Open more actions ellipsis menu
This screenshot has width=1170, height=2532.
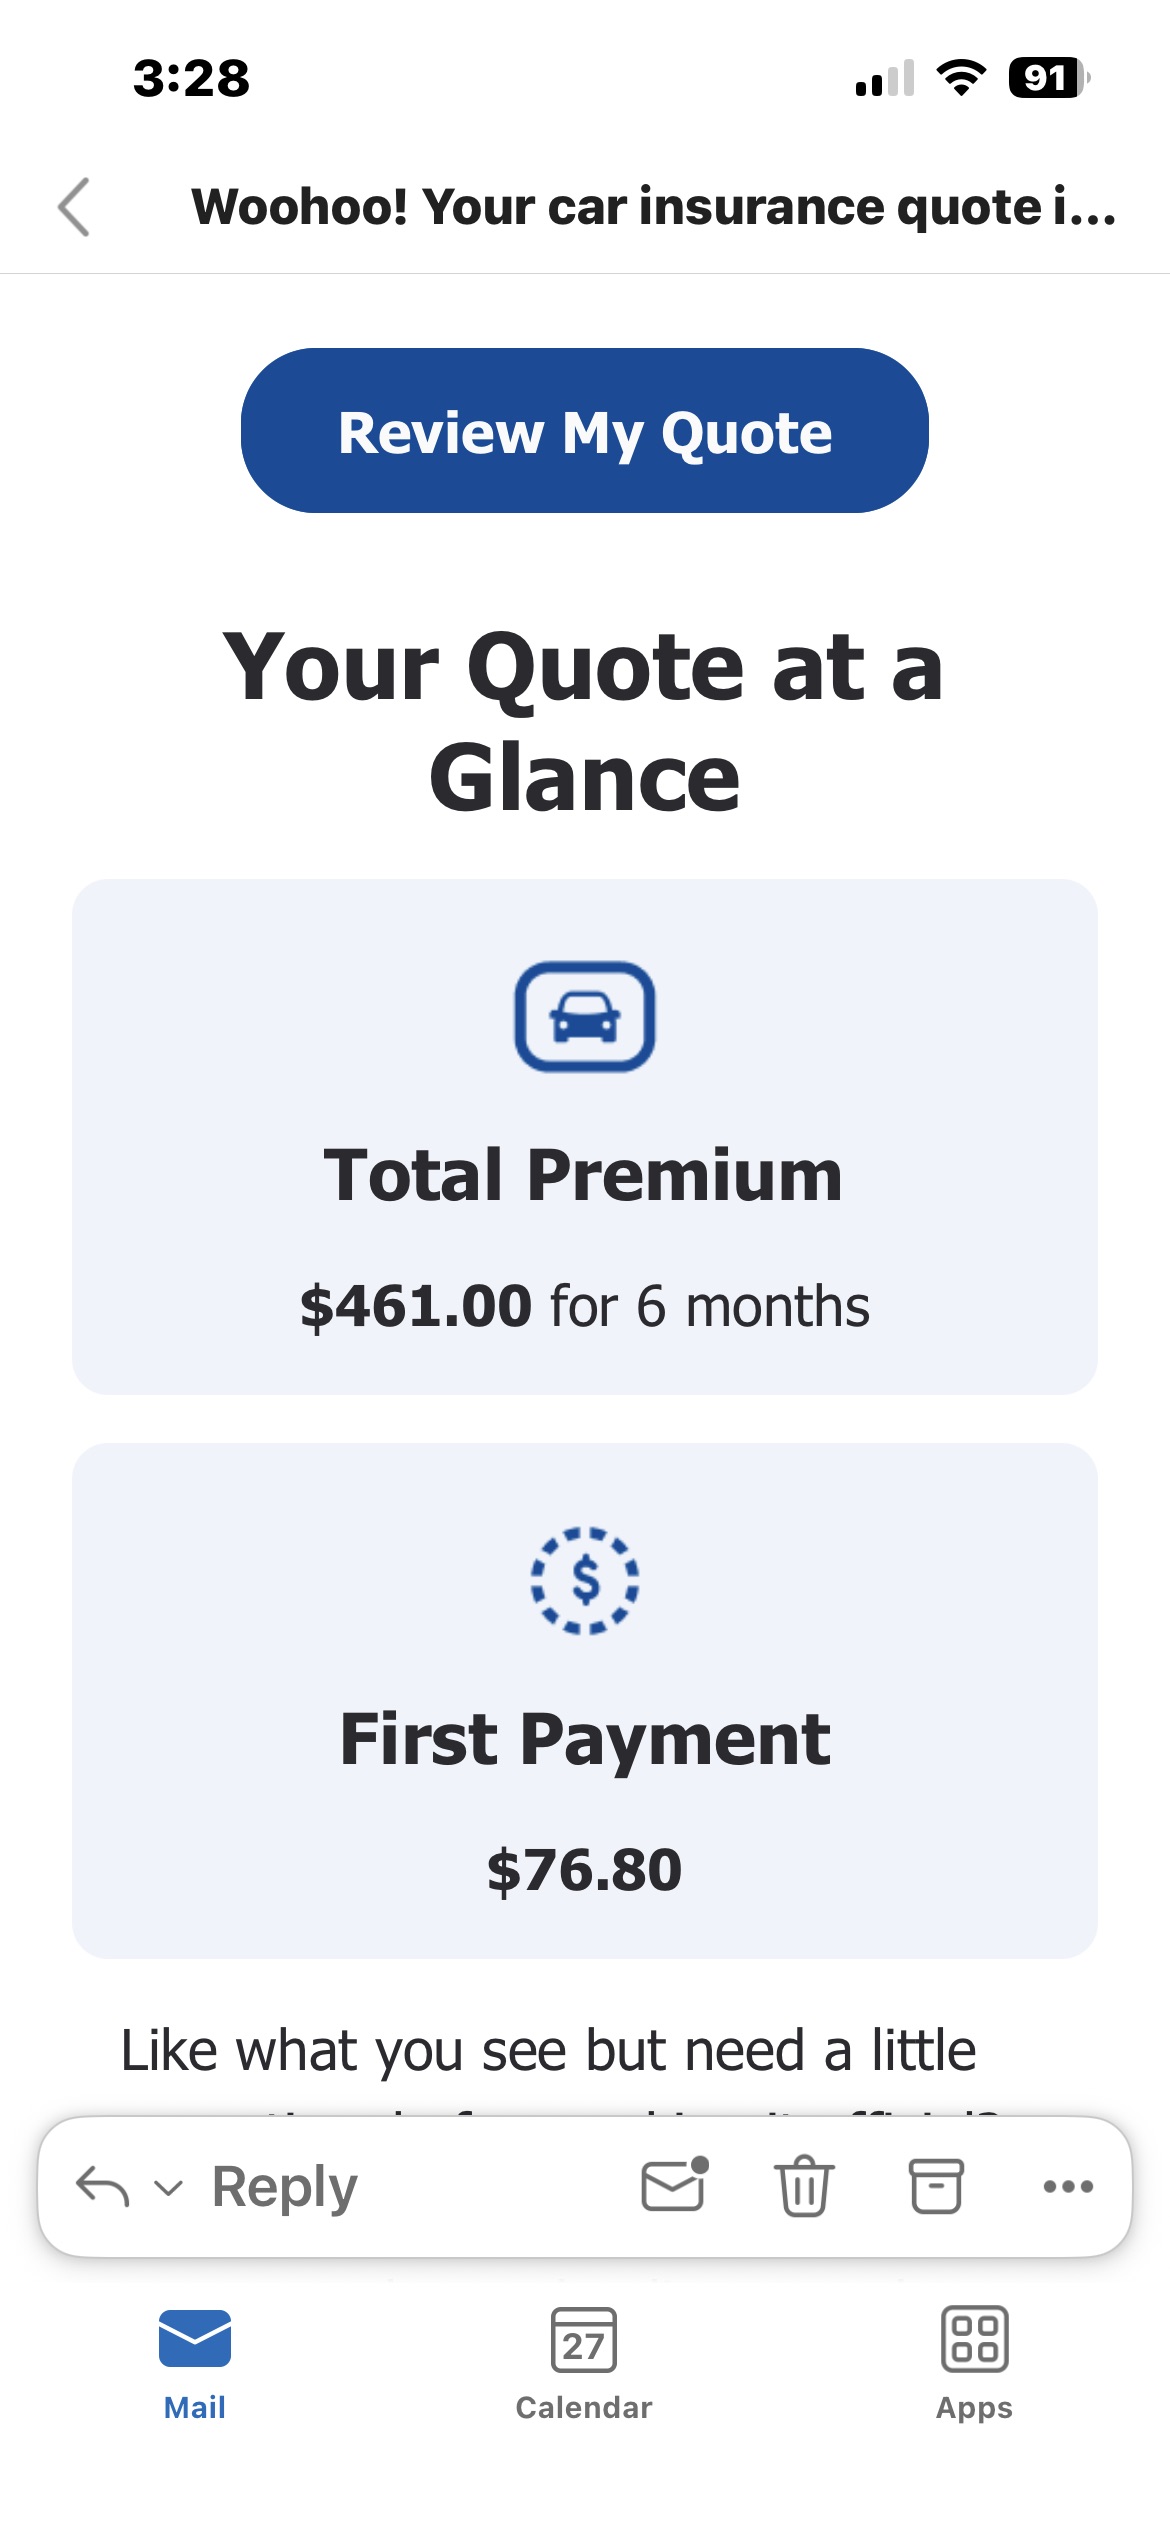click(1067, 2186)
